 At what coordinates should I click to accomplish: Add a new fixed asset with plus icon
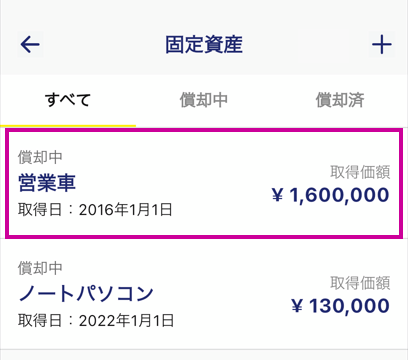(x=382, y=44)
